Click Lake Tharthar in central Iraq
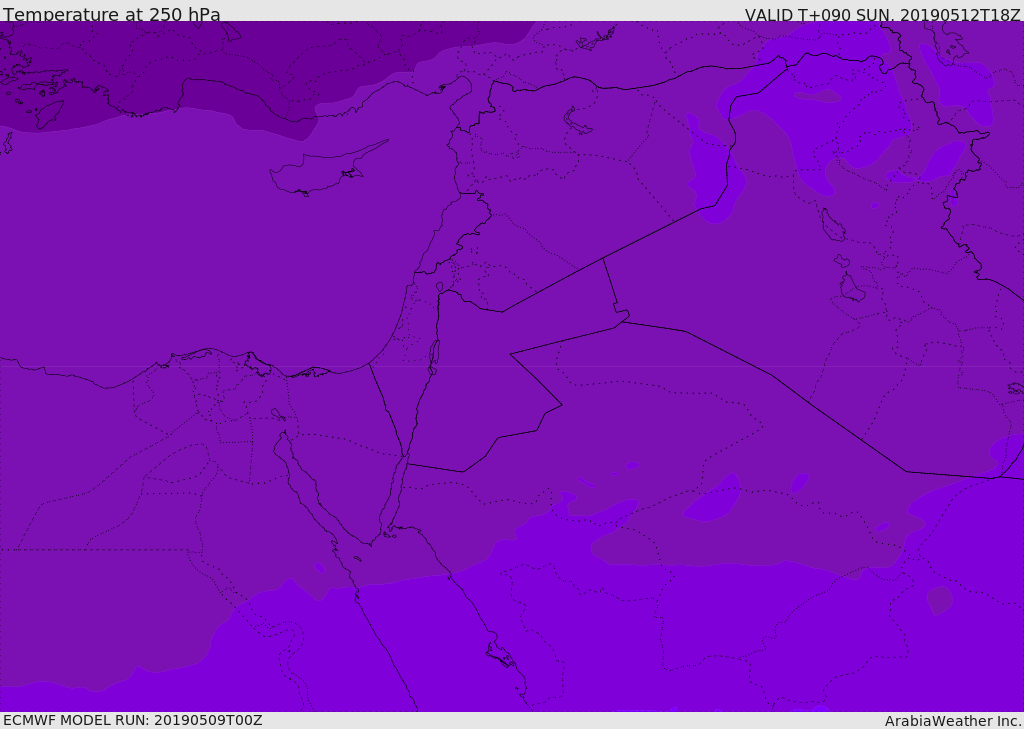 tap(833, 225)
